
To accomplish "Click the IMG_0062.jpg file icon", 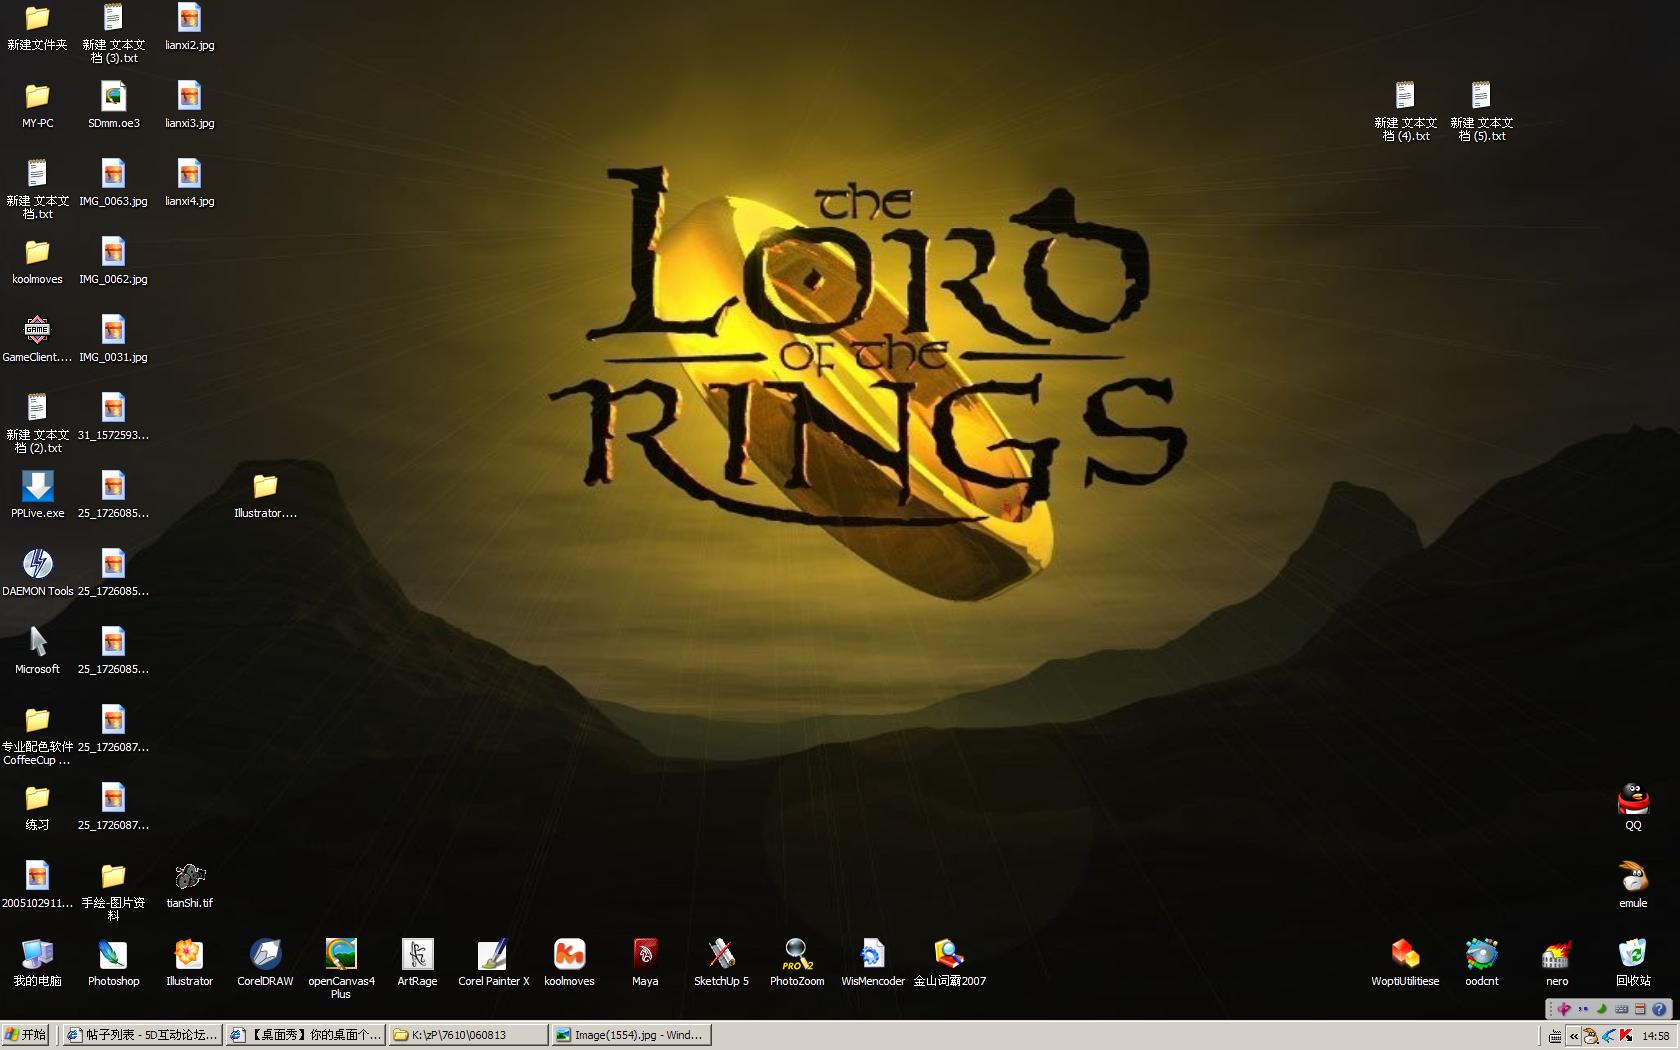I will (113, 260).
